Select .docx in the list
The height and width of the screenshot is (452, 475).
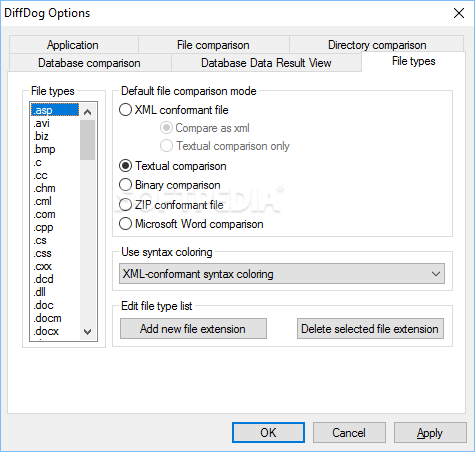pyautogui.click(x=55, y=331)
